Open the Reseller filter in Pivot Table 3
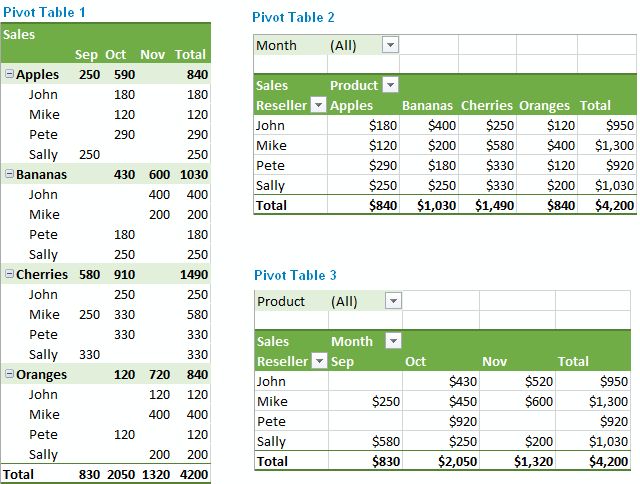Viewport: 640px width, 484px height. click(x=319, y=361)
